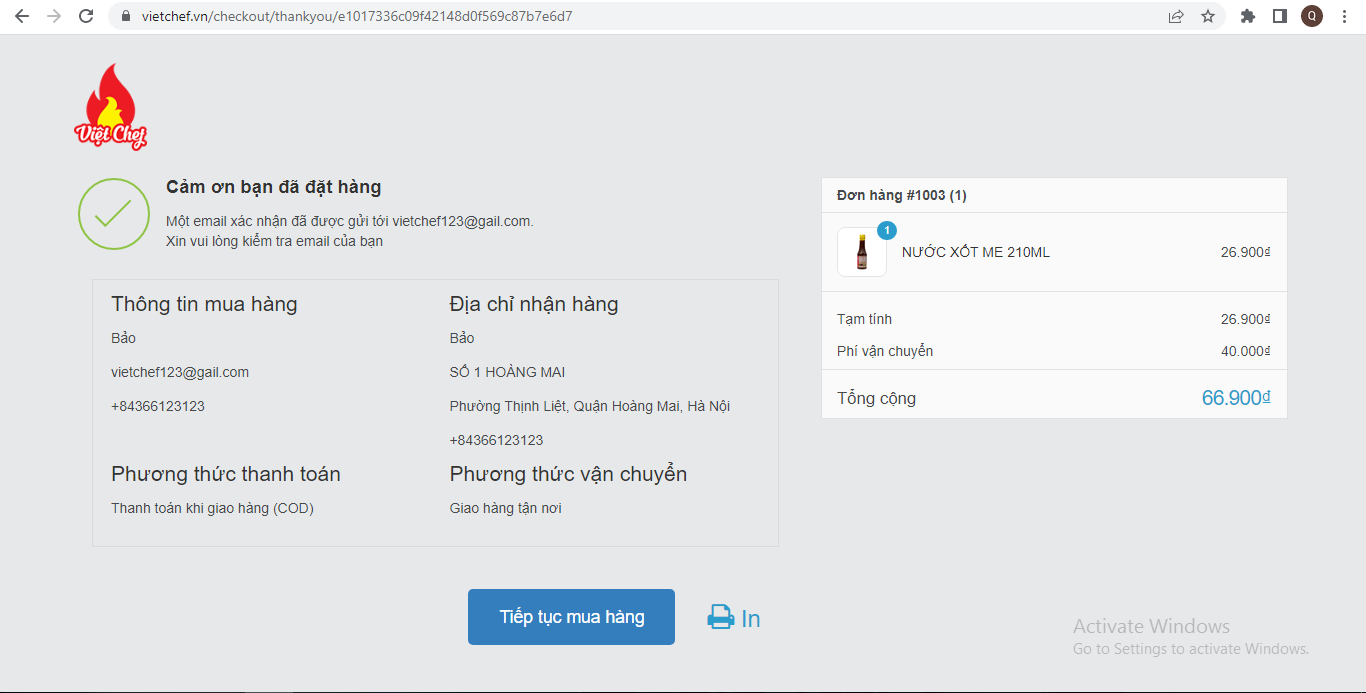
Task: Reload the current page
Action: [86, 16]
